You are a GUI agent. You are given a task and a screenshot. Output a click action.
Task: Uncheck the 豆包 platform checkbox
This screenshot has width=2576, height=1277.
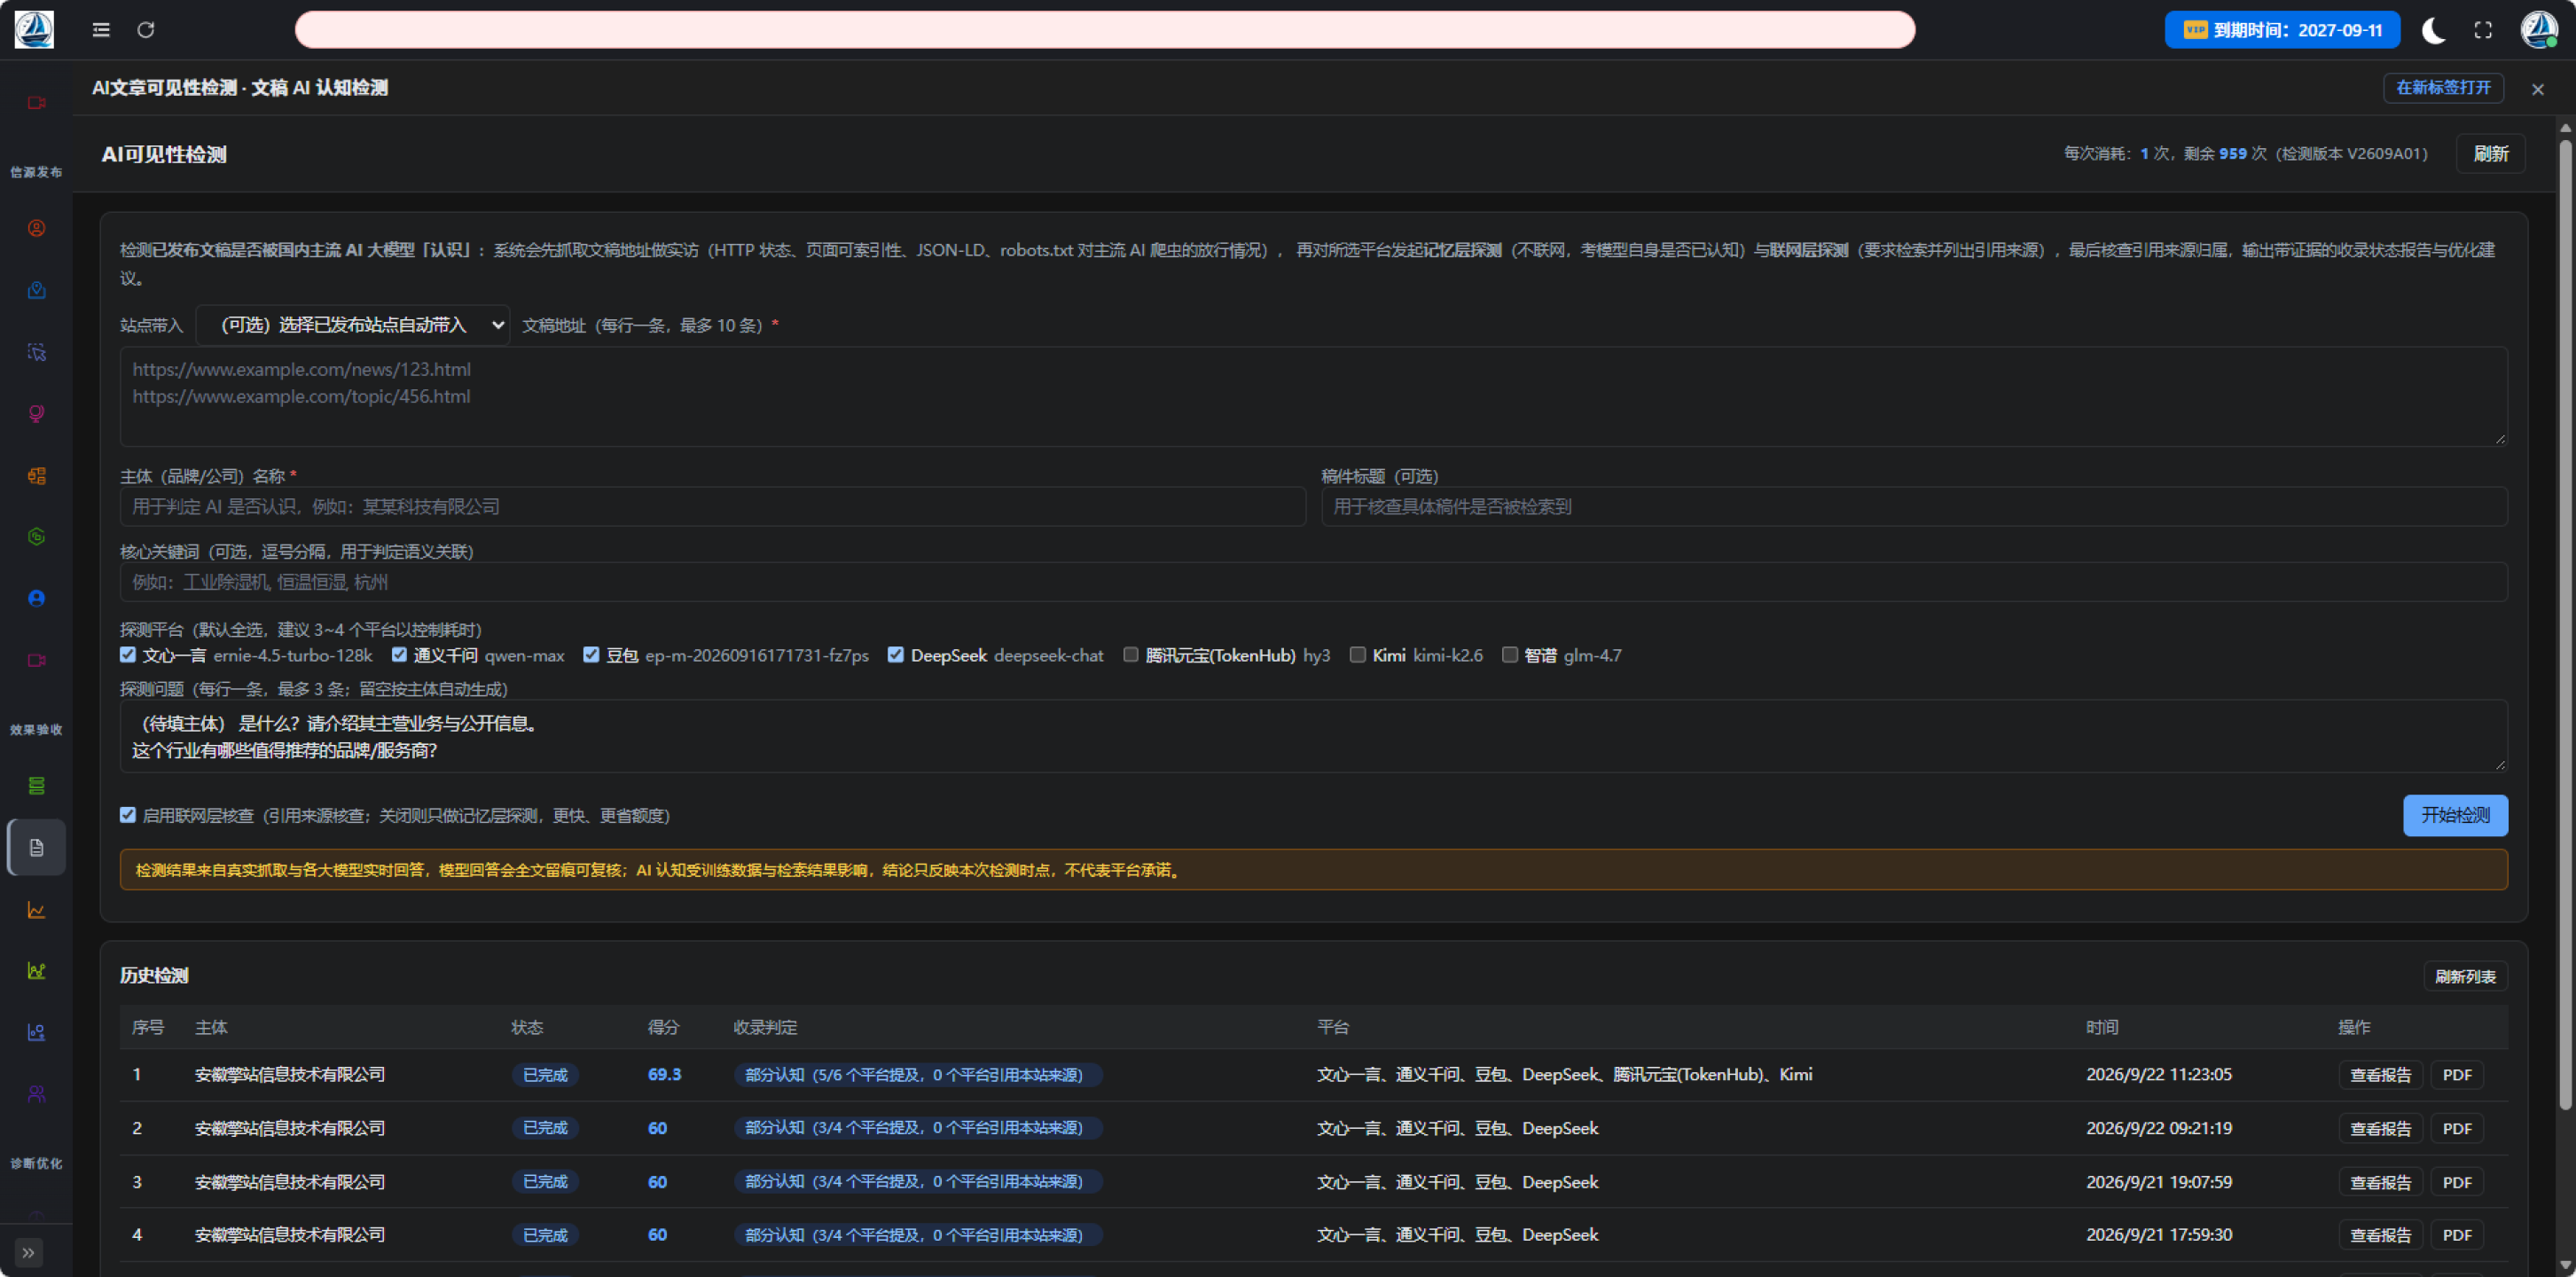tap(591, 654)
